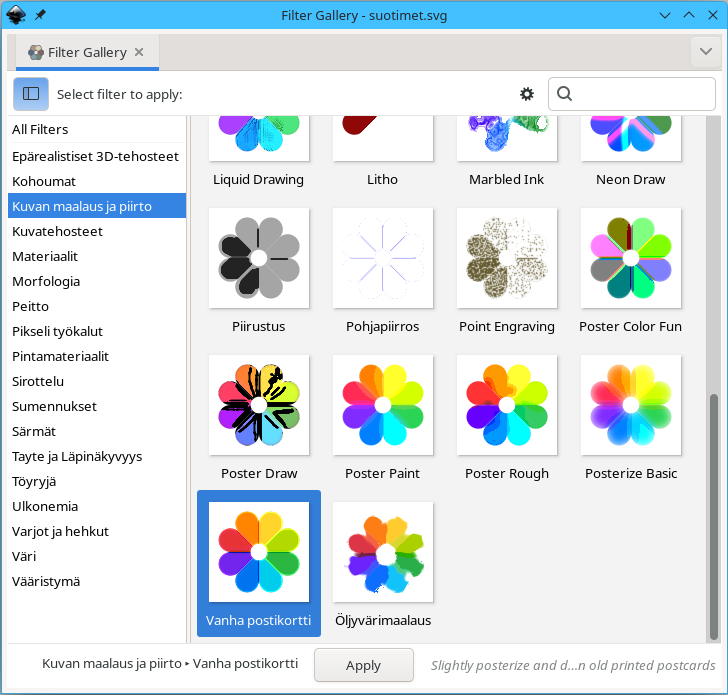Select the Piirustus filter thumbnail
The height and width of the screenshot is (695, 728).
pos(259,258)
